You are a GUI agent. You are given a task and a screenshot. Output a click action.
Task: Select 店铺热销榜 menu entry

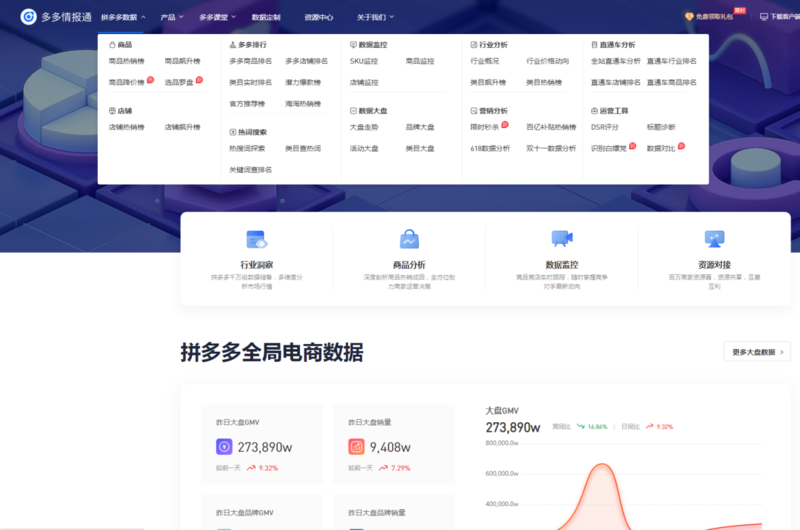(127, 127)
